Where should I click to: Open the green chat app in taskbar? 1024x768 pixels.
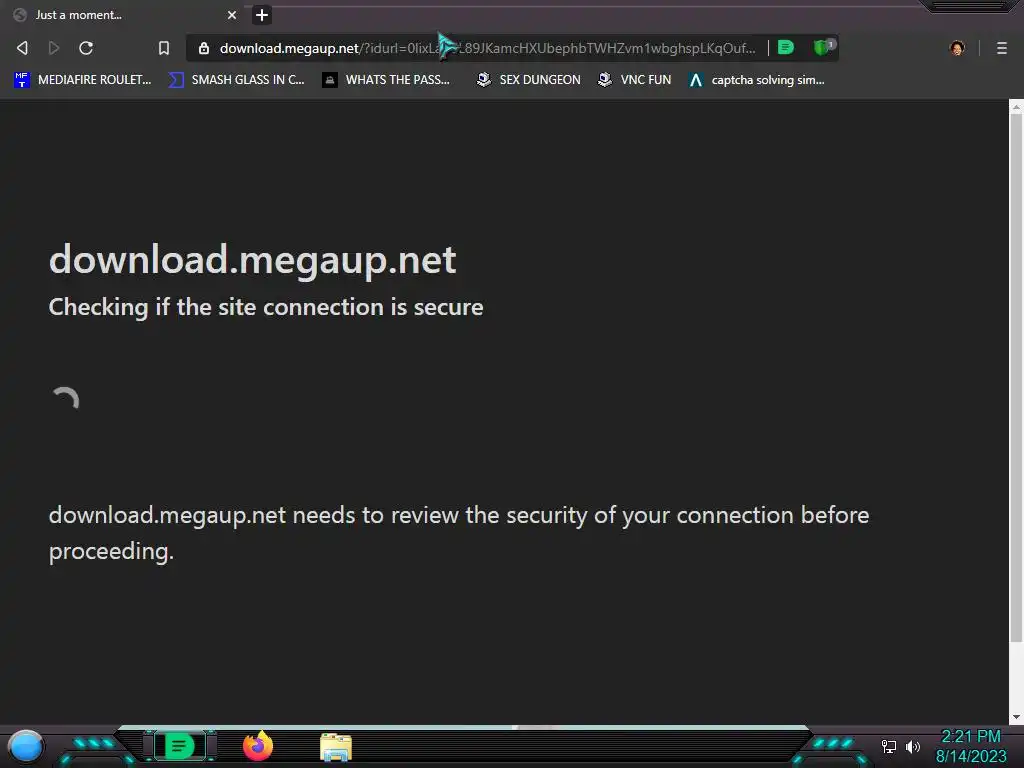pyautogui.click(x=179, y=746)
